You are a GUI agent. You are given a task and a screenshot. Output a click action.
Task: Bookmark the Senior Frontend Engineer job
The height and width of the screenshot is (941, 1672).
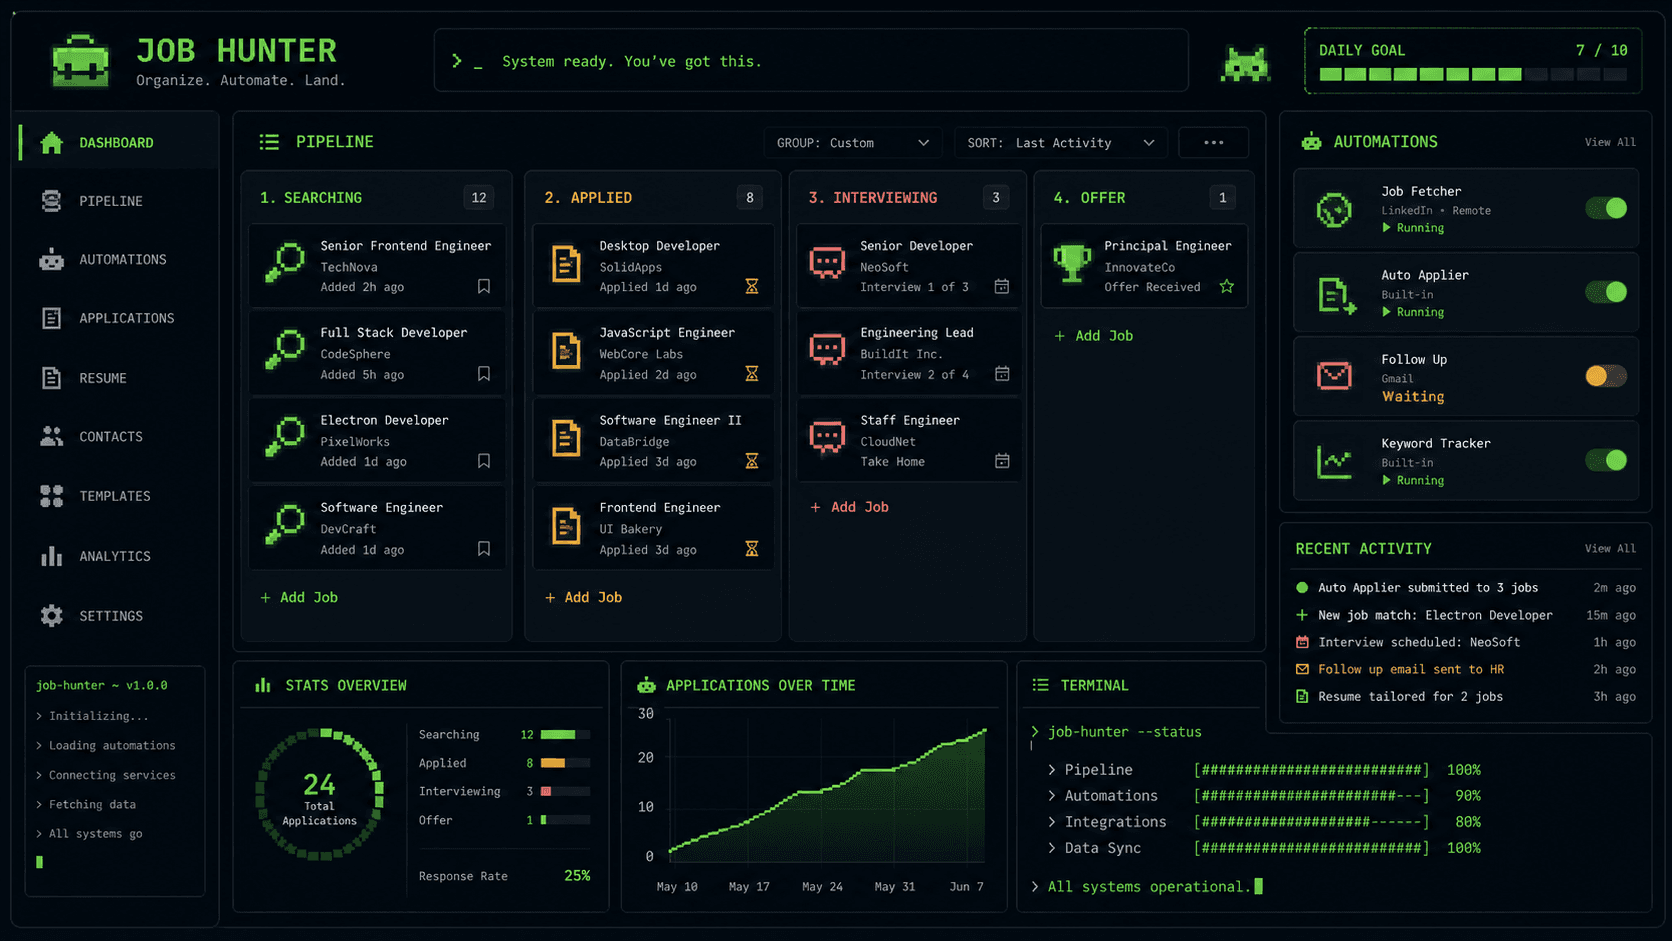(x=484, y=287)
